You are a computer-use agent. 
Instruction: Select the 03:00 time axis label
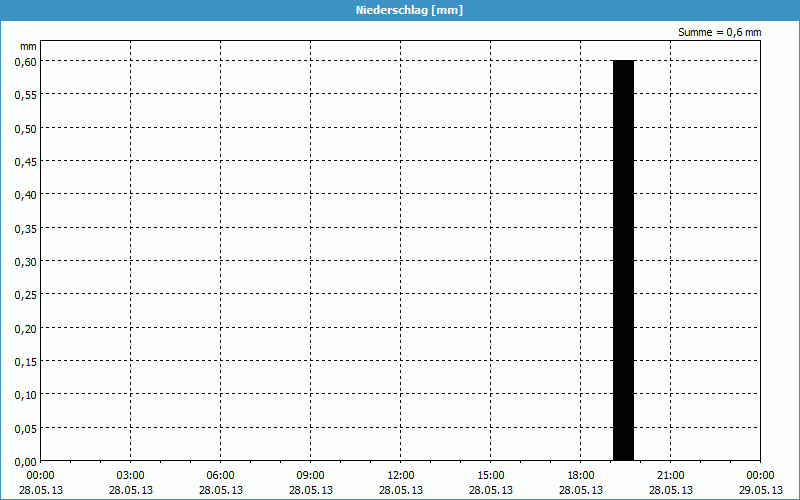[x=130, y=475]
